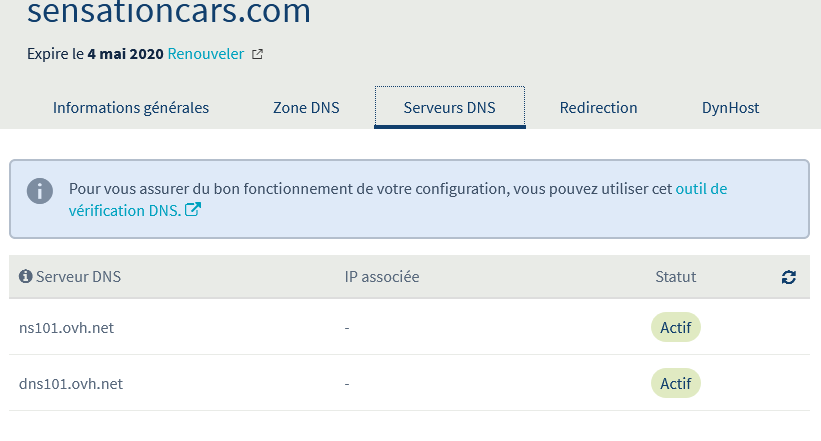Screen dimensions: 821x441
Task: Open the DynHost tab
Action: (730, 108)
